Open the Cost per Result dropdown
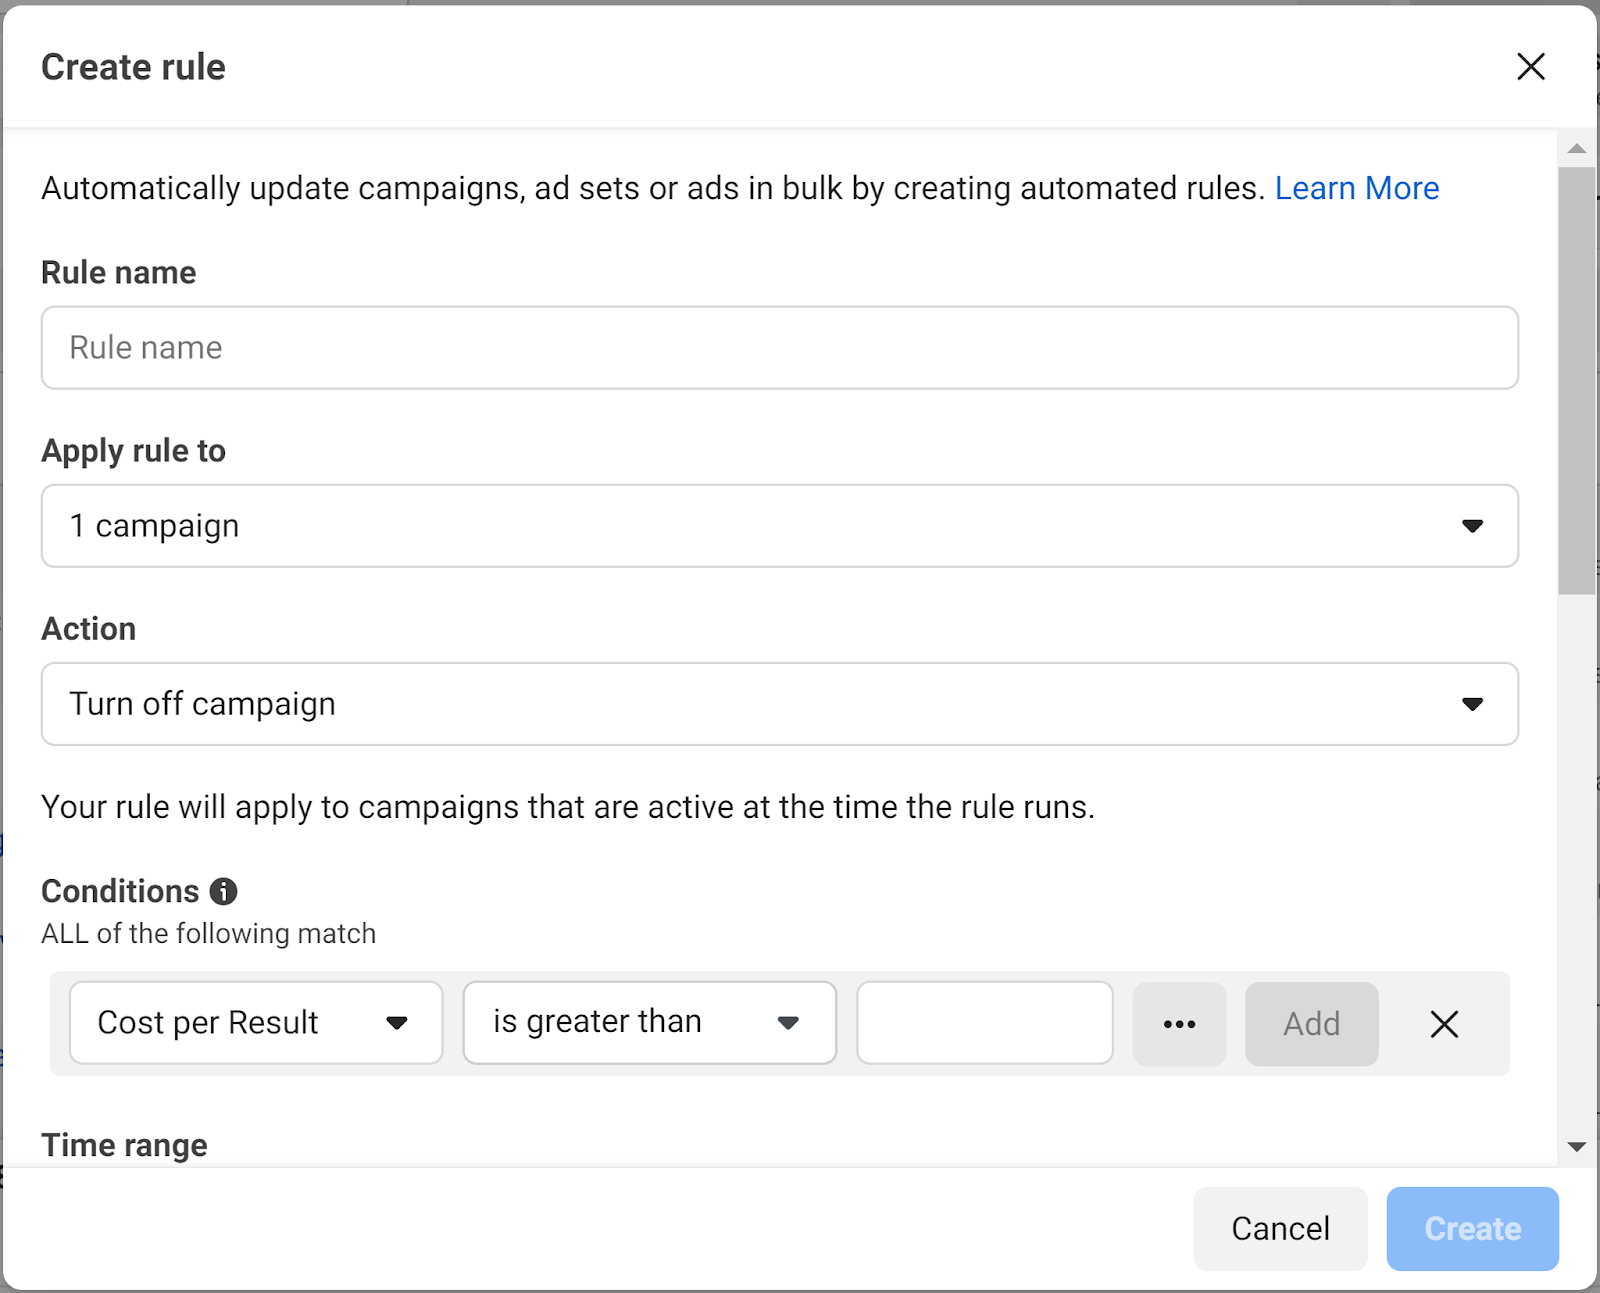 pyautogui.click(x=255, y=1023)
